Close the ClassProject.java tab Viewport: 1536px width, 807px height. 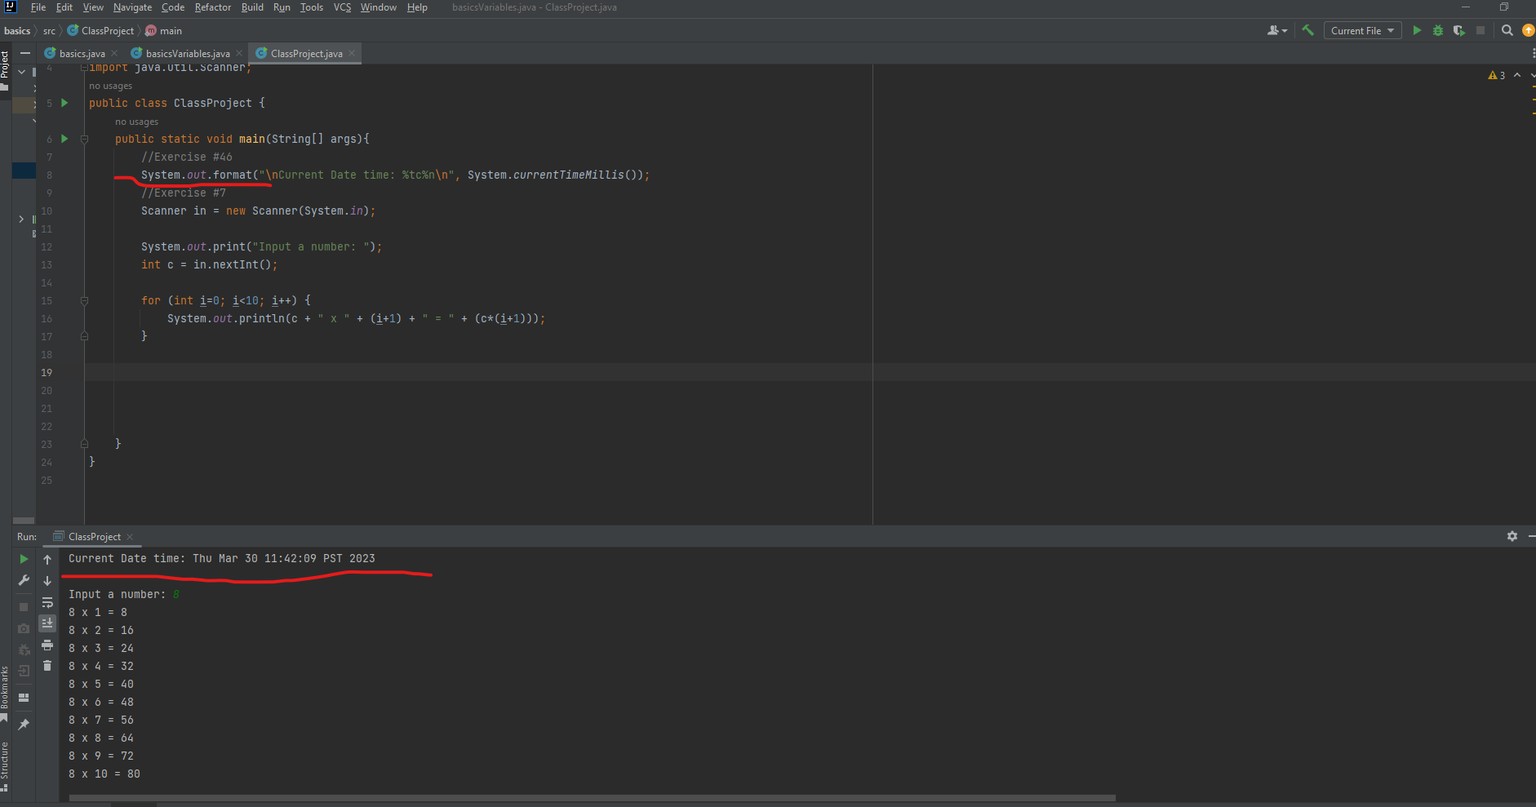[x=352, y=53]
